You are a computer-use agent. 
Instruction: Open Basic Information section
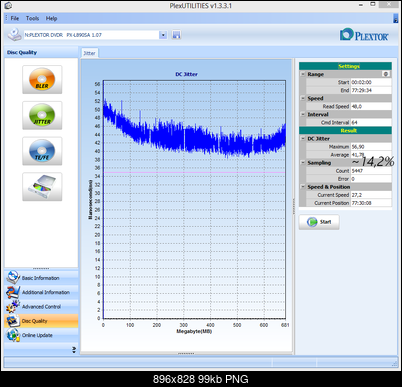pyautogui.click(x=41, y=277)
